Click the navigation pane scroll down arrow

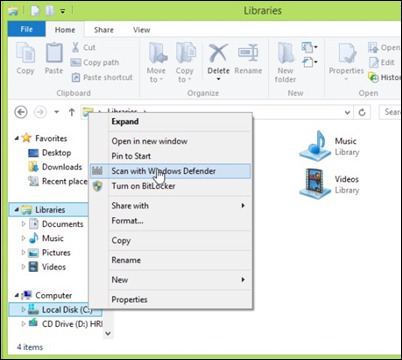click(x=108, y=333)
